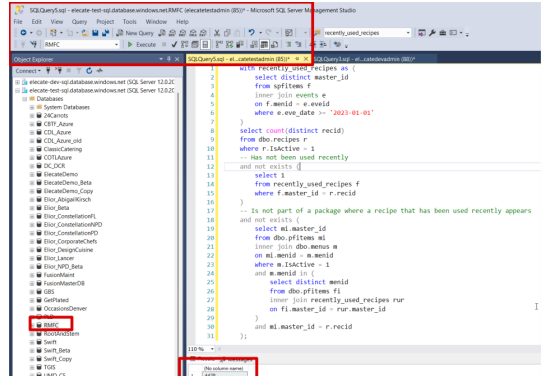Toggle Include Live Query Statistics
The height and width of the screenshot is (376, 551).
[x=229, y=44]
